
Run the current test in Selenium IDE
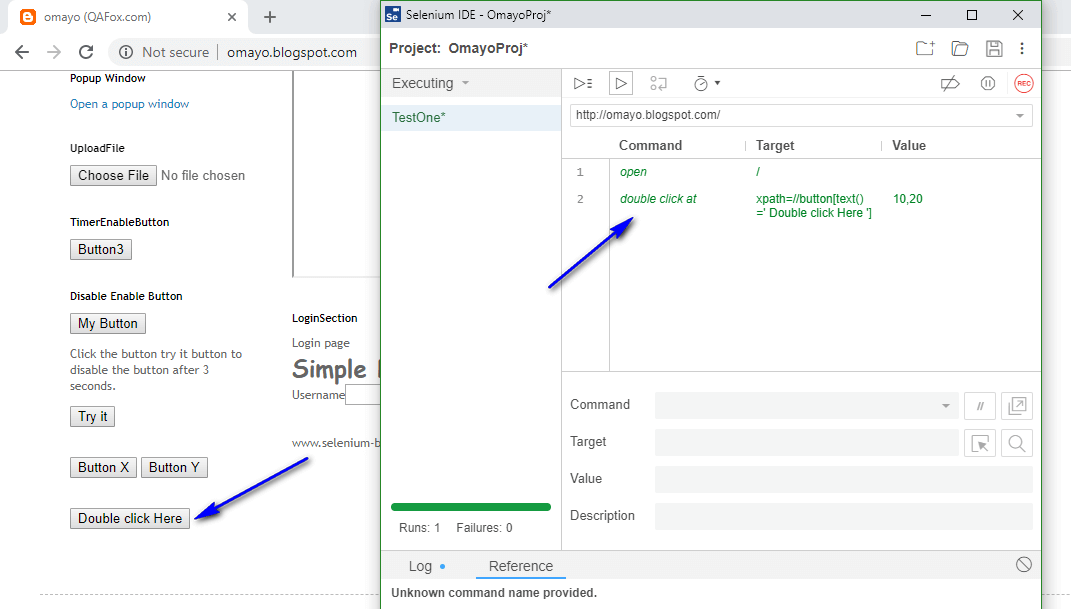click(621, 83)
